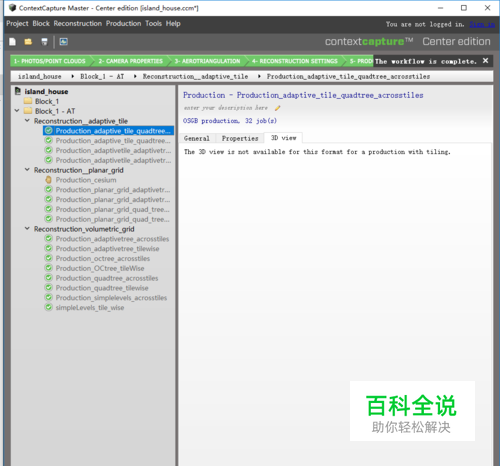The image size is (500, 466).
Task: Select island_house root tree item
Action: [x=46, y=91]
